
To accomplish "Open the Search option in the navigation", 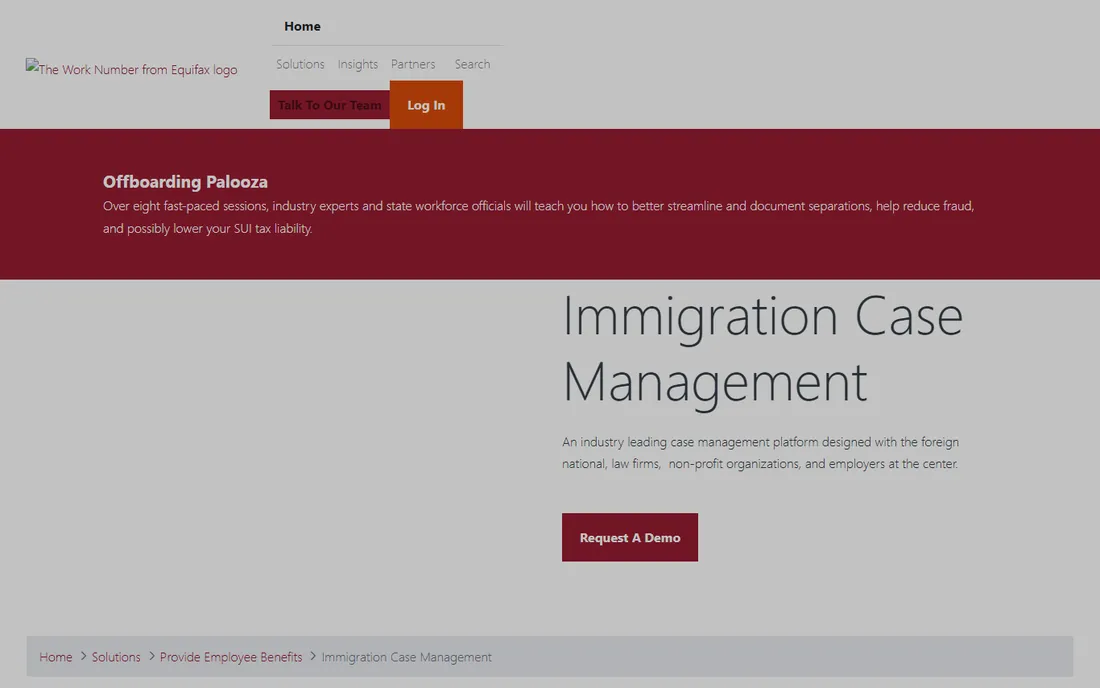I will [472, 64].
